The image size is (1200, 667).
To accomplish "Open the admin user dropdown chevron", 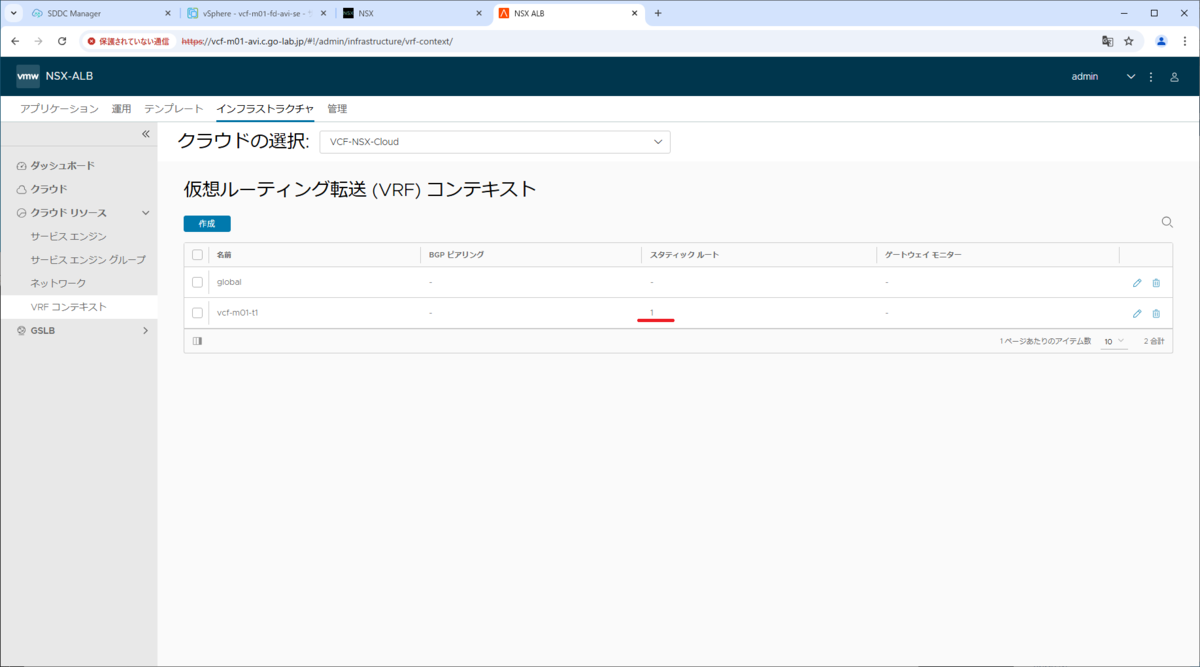I will [x=1131, y=77].
